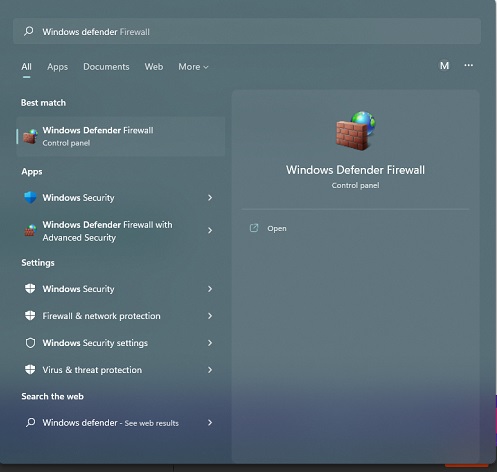Open the More filter dropdown
Viewport: 497px width, 472px height.
coord(193,67)
